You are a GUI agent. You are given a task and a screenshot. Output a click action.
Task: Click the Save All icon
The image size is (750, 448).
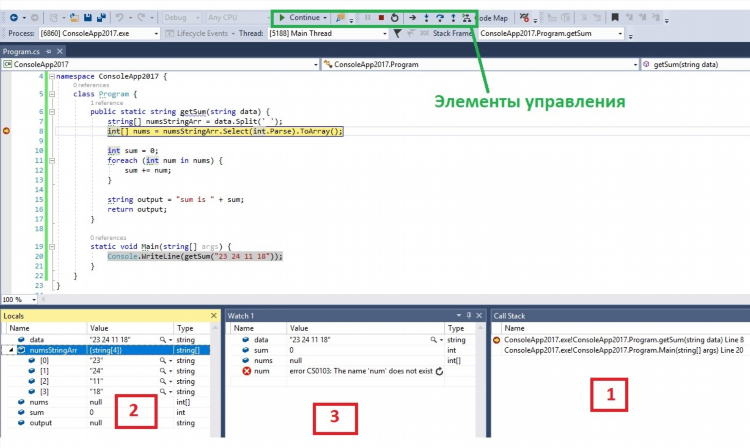[x=101, y=18]
